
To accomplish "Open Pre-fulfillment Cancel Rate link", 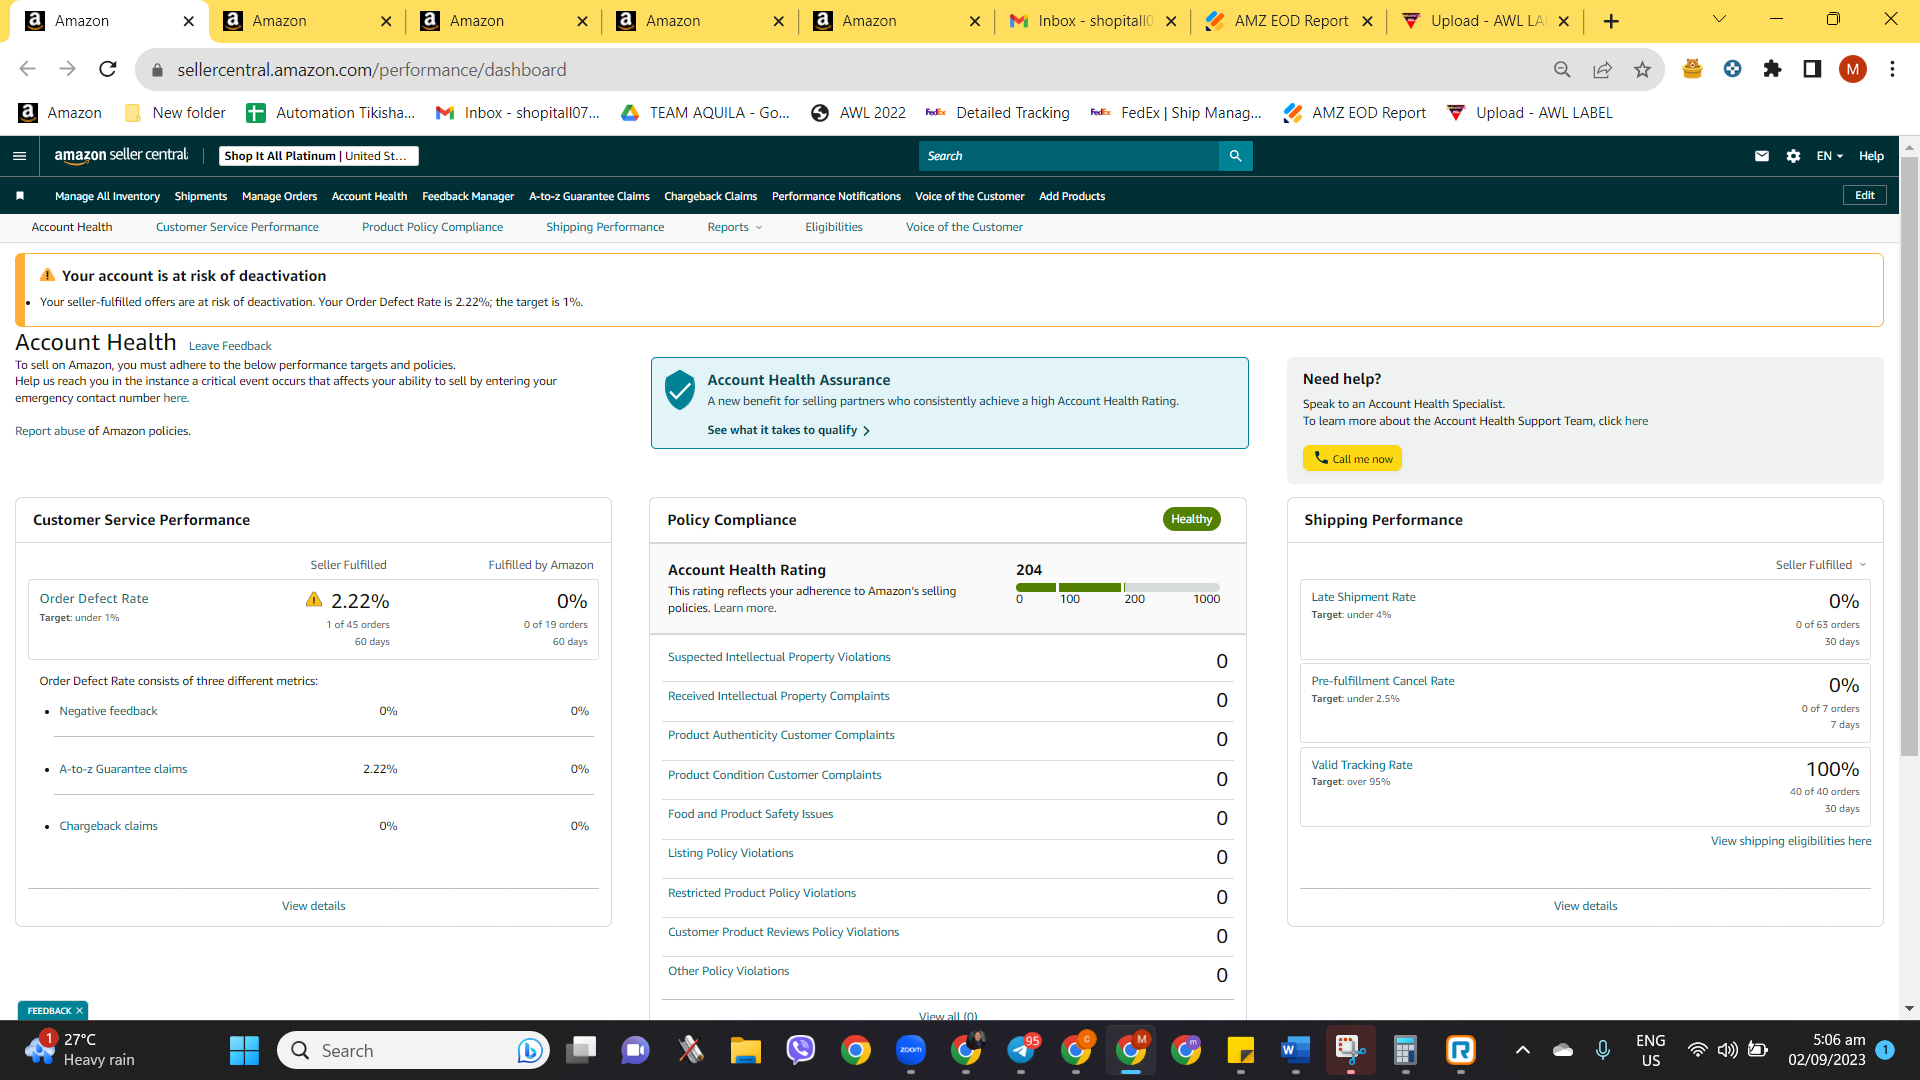I will pyautogui.click(x=1383, y=681).
